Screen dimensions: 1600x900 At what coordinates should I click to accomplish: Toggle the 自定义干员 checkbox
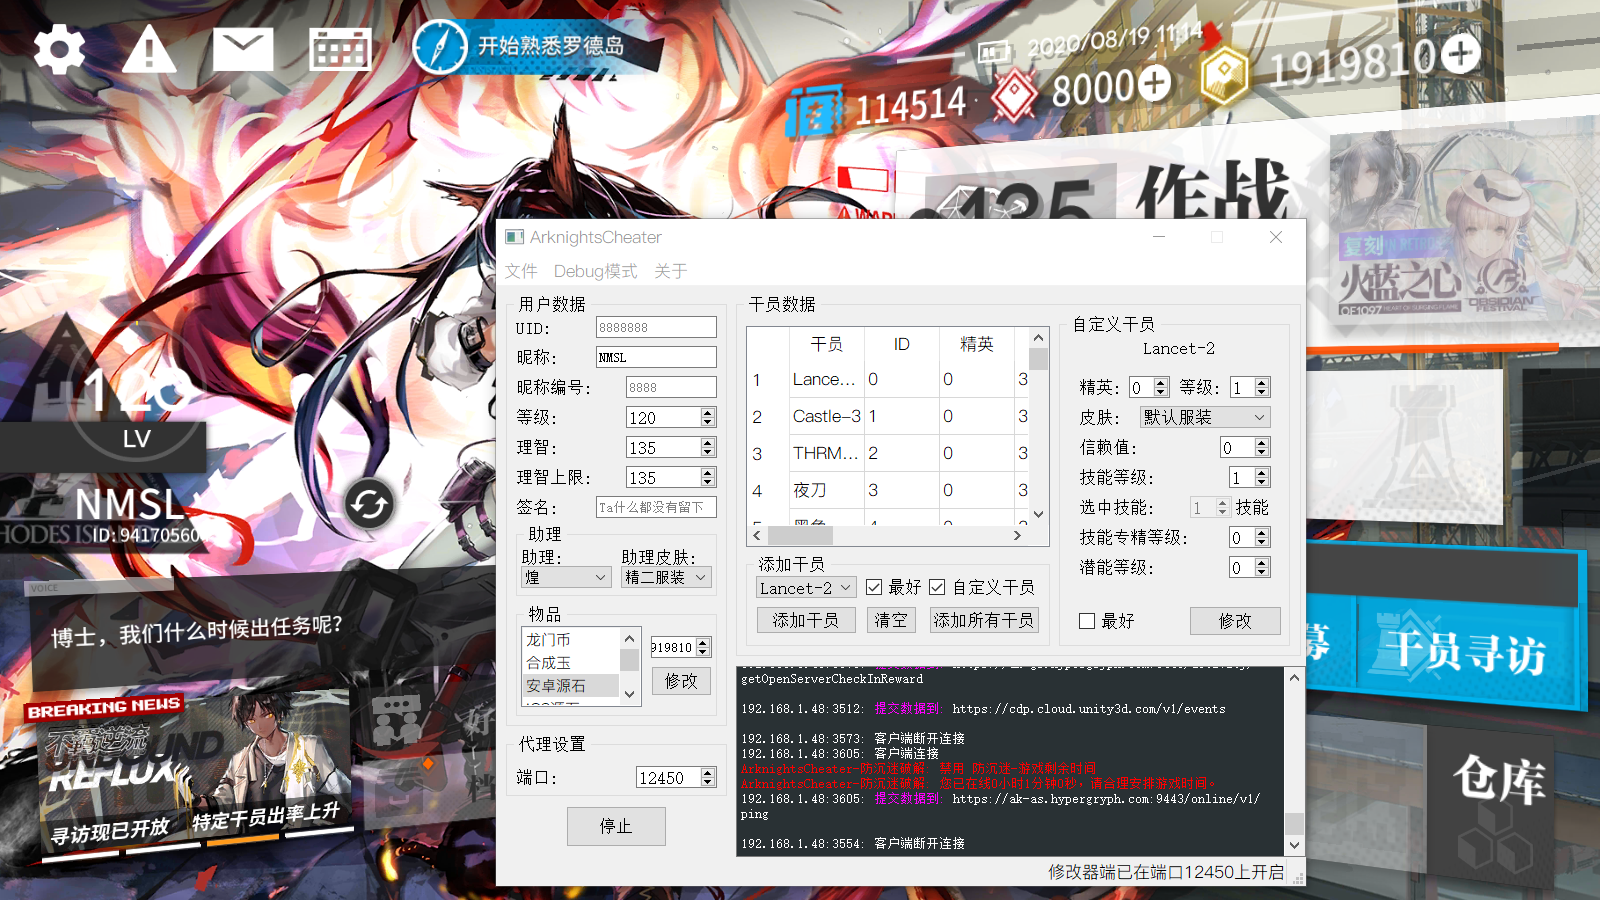[937, 587]
